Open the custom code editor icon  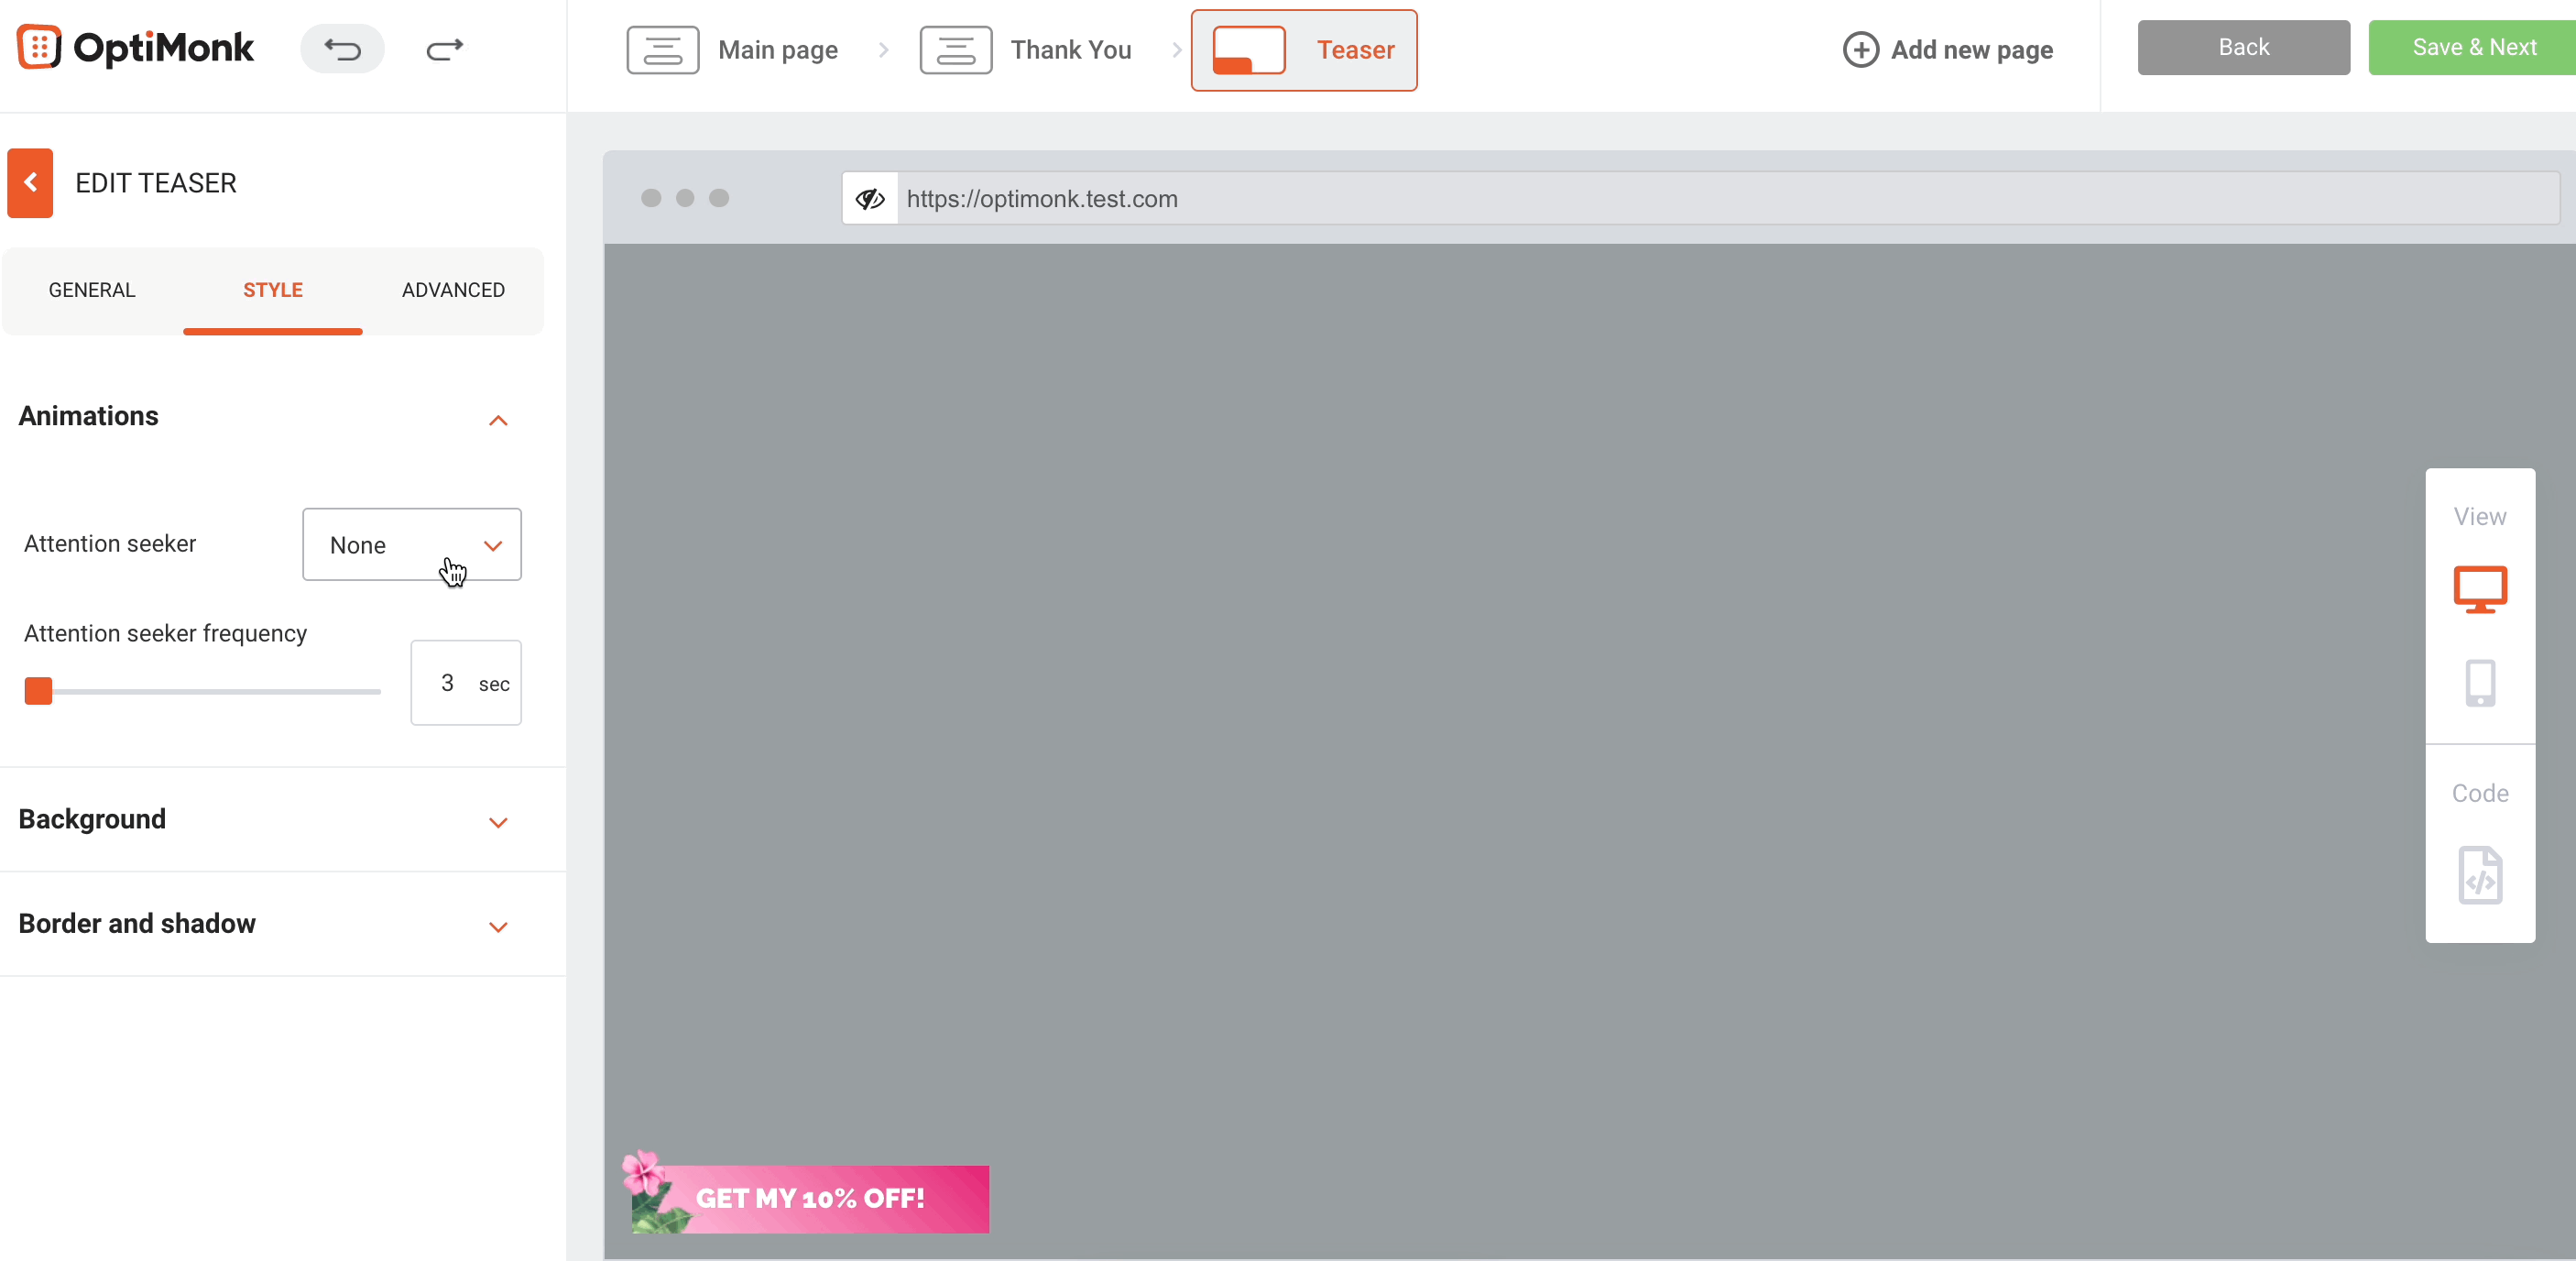tap(2480, 875)
